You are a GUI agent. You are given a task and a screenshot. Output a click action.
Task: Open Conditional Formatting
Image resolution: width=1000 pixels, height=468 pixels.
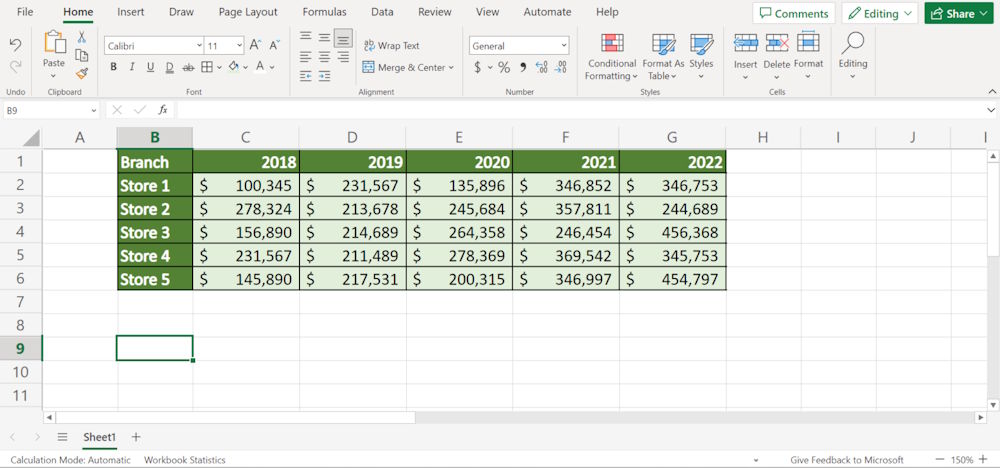[611, 56]
